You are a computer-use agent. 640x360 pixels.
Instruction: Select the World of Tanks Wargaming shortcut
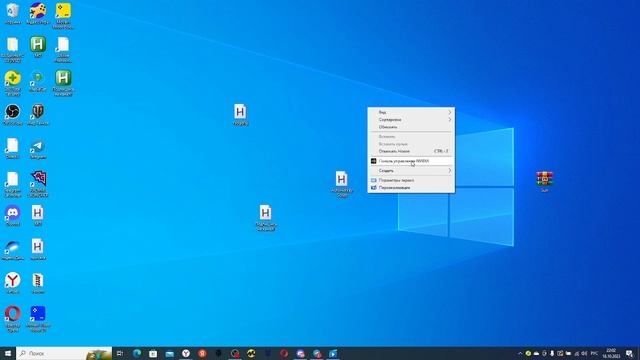[x=38, y=114]
